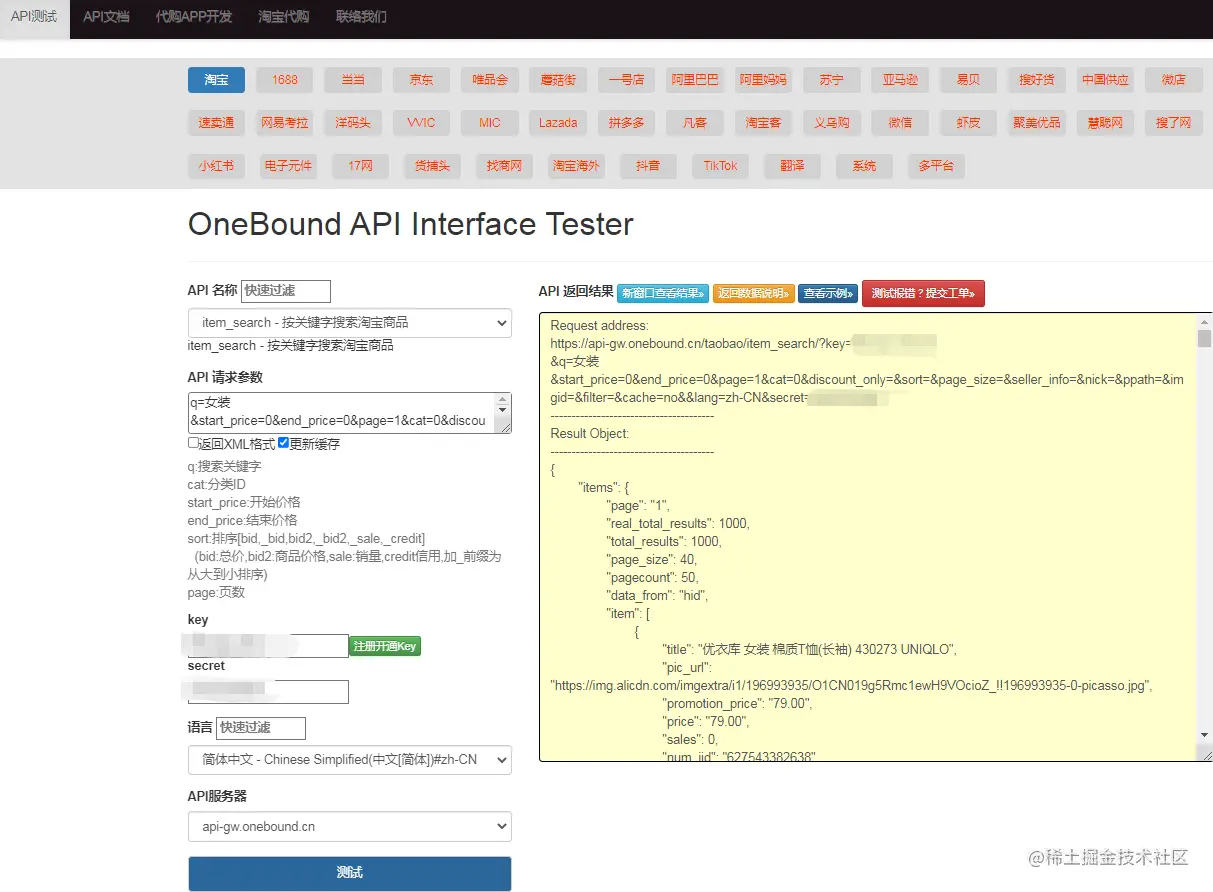Select the 拼多多 platform button

pos(626,123)
